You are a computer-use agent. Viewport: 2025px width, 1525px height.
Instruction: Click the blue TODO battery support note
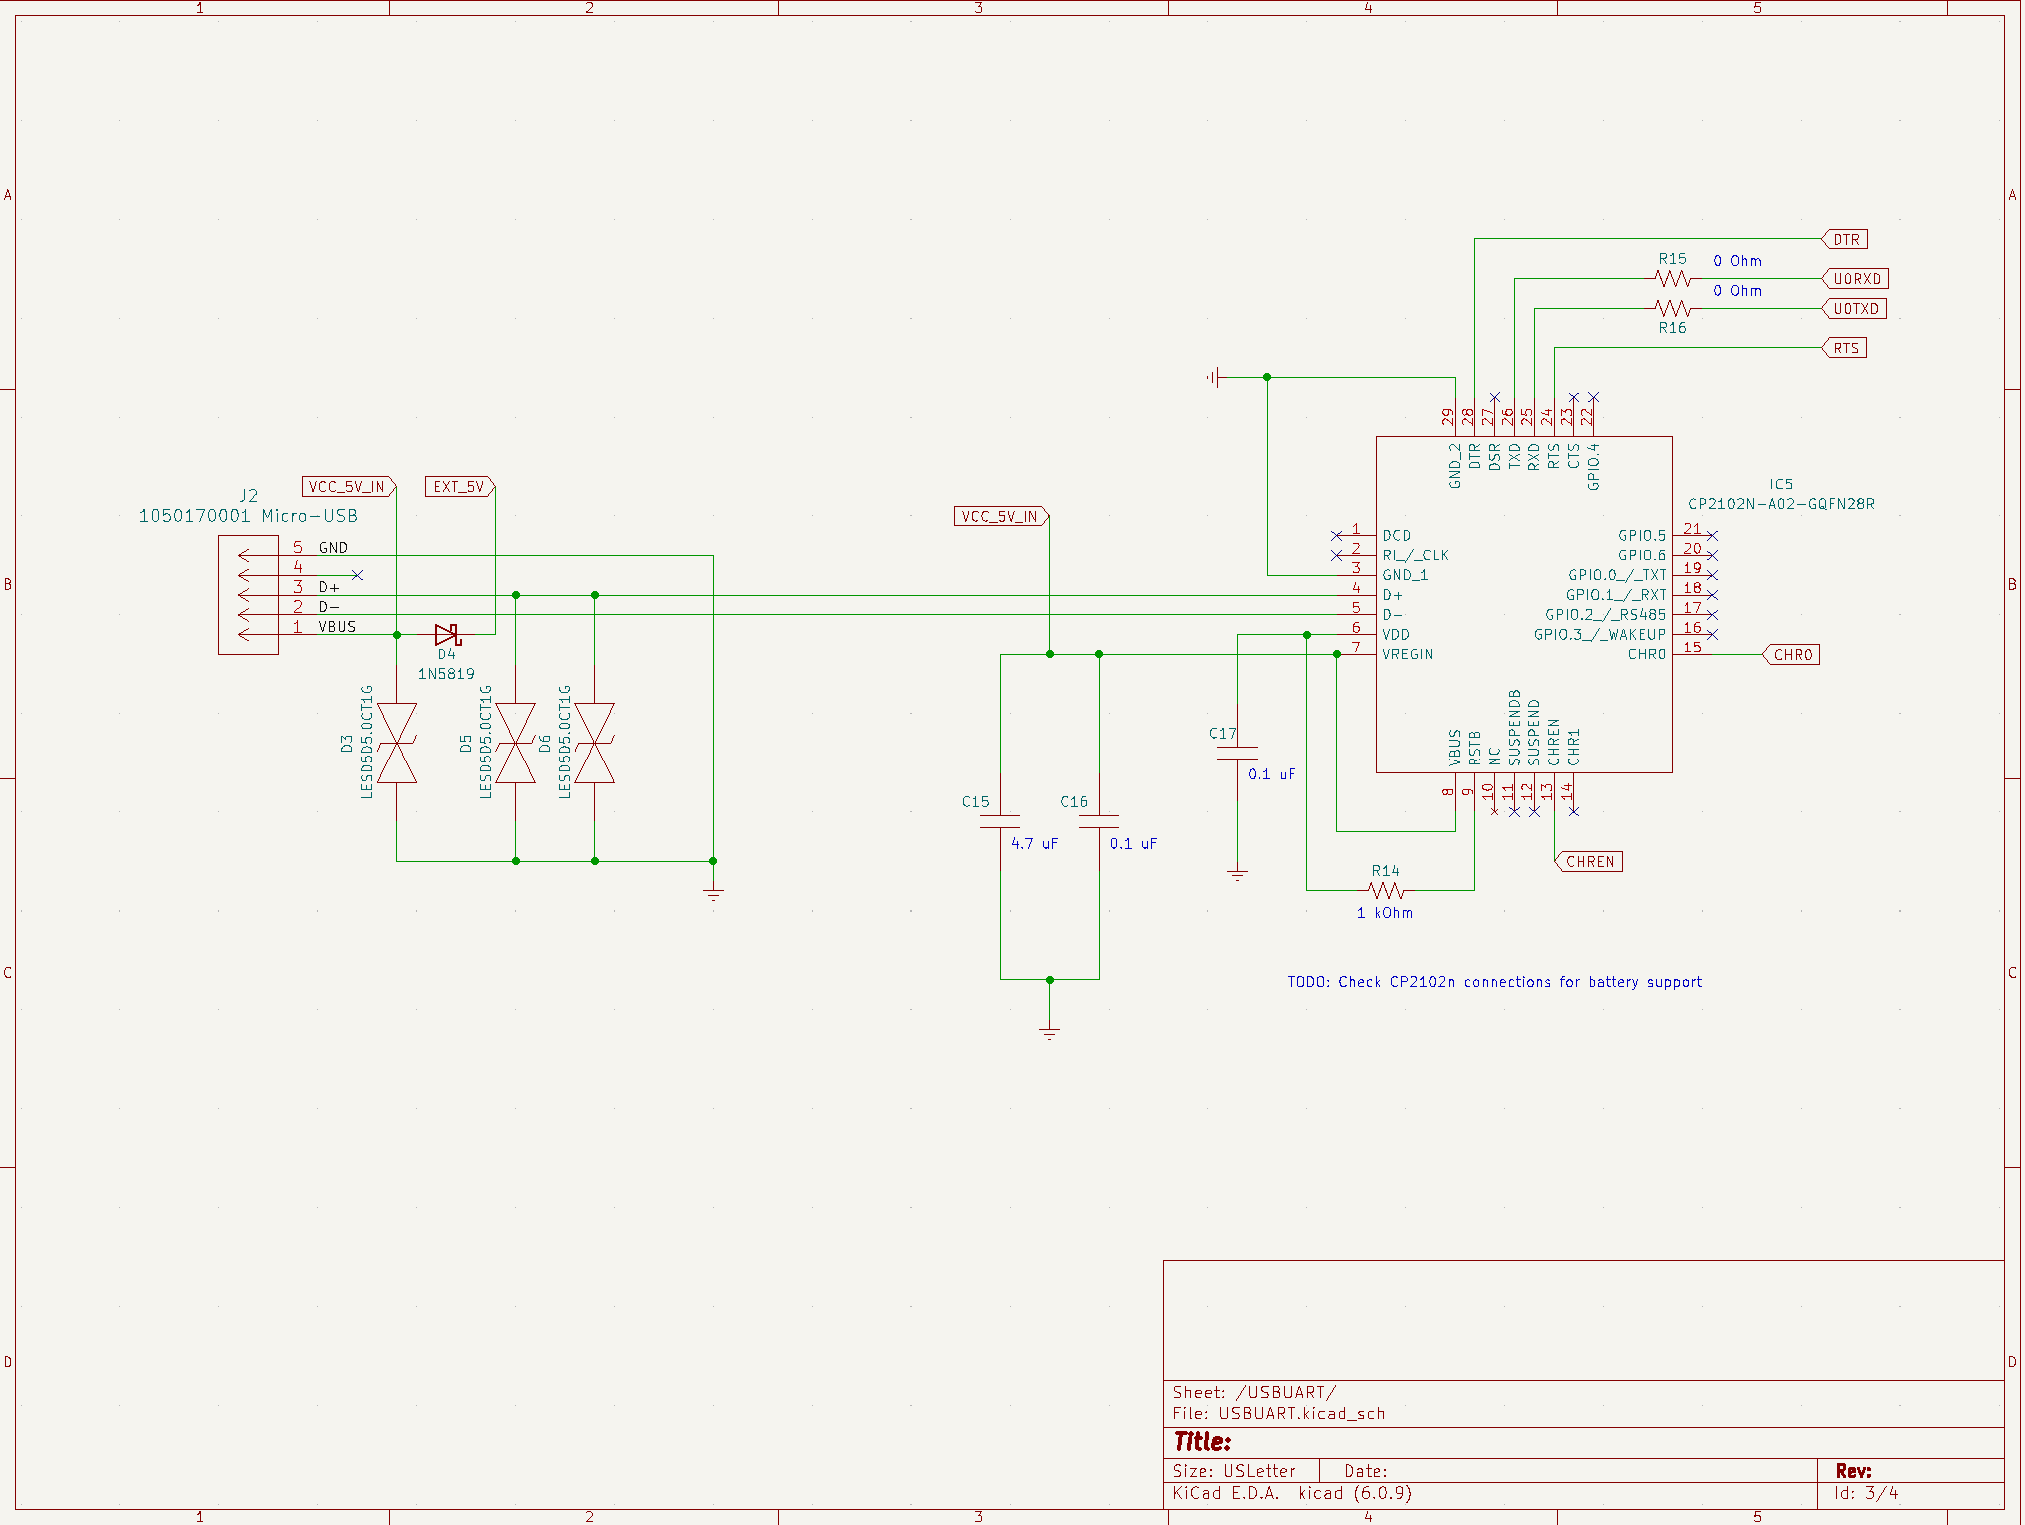1494,981
